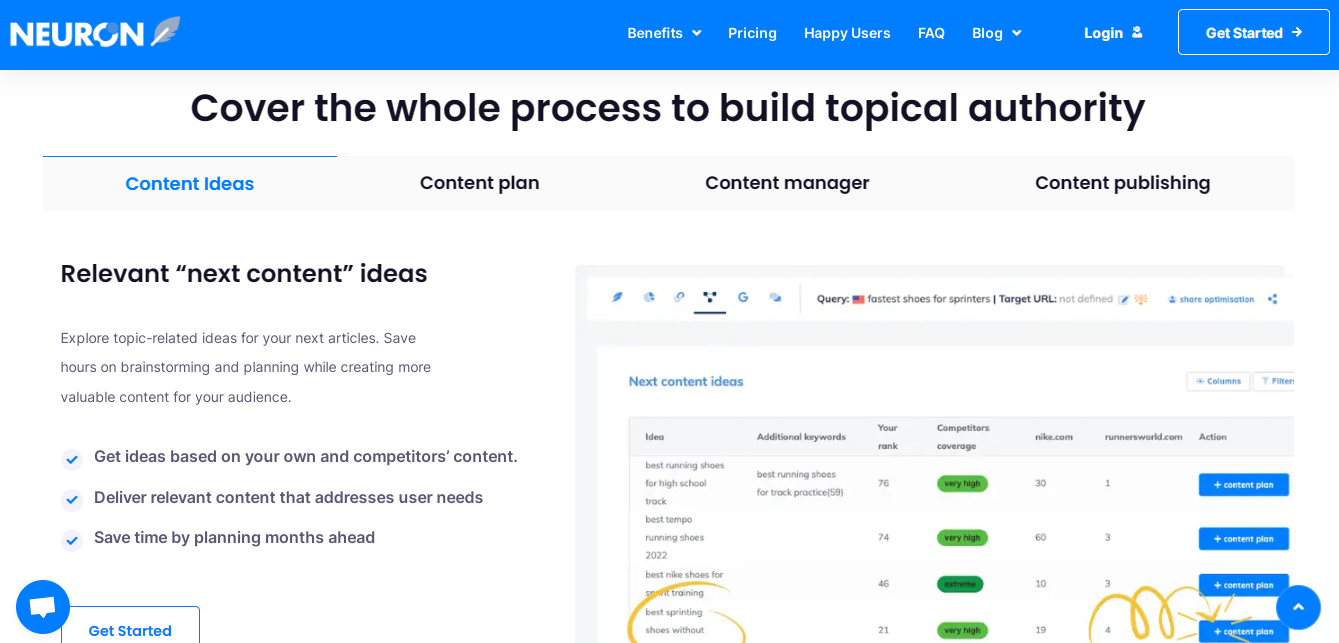The image size is (1339, 643).
Task: Click the chat bubbles icon in screenshot toolbar
Action: [775, 297]
